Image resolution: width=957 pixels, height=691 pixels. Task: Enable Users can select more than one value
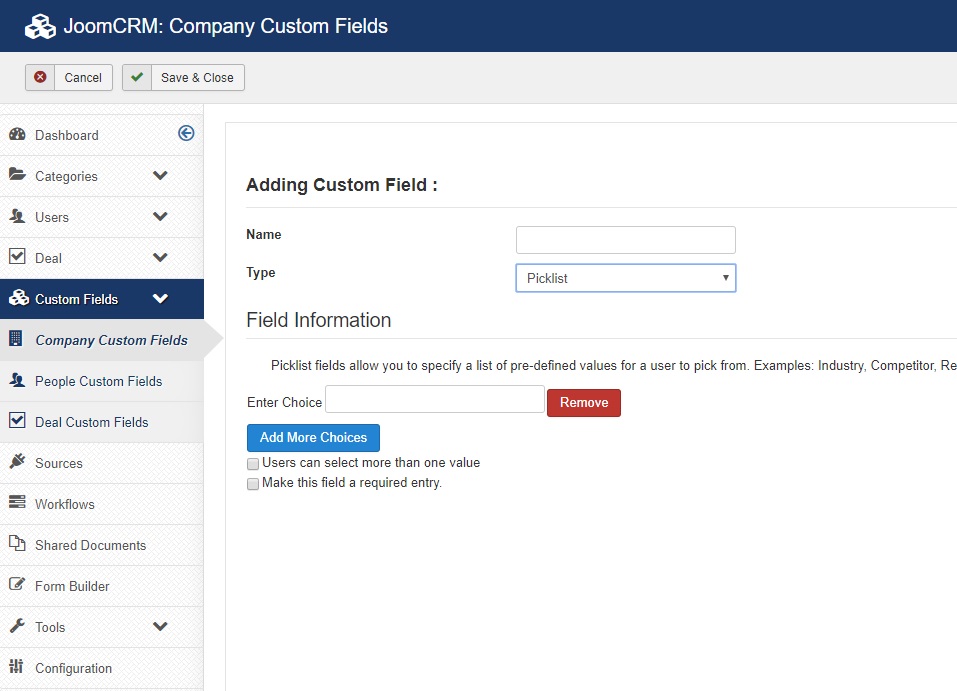coord(253,464)
